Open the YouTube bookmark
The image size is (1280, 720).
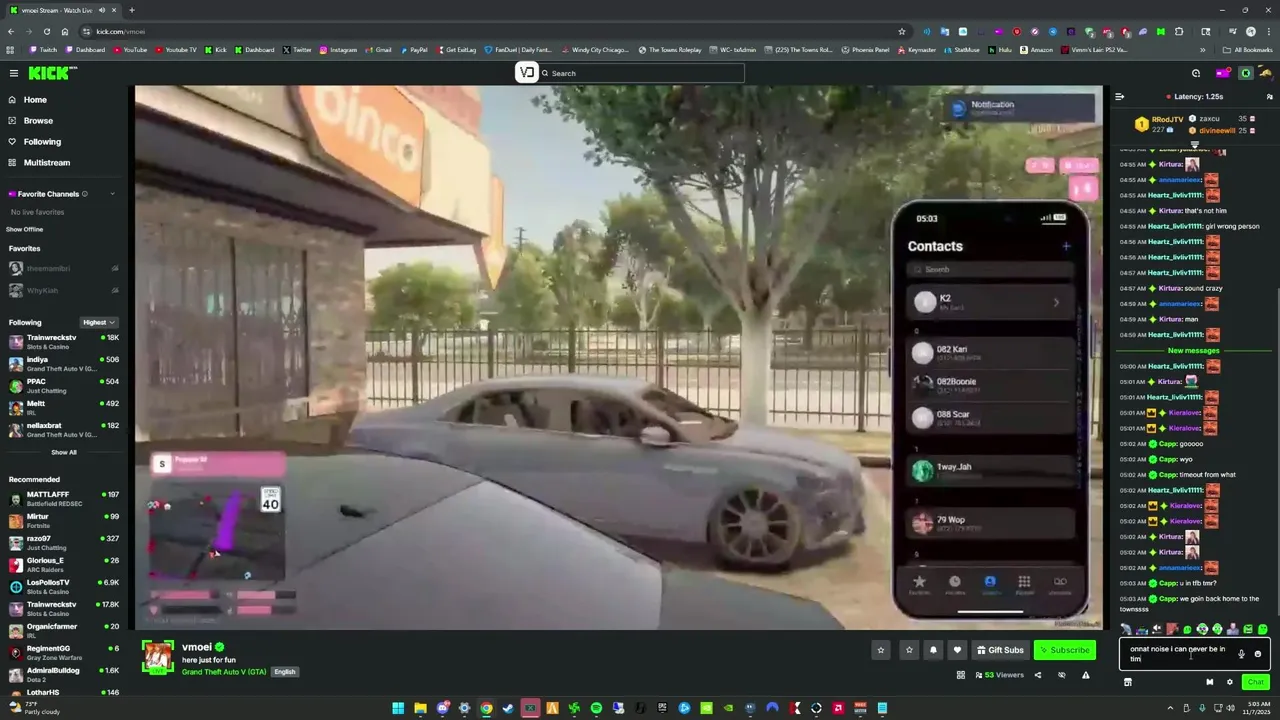[130, 50]
